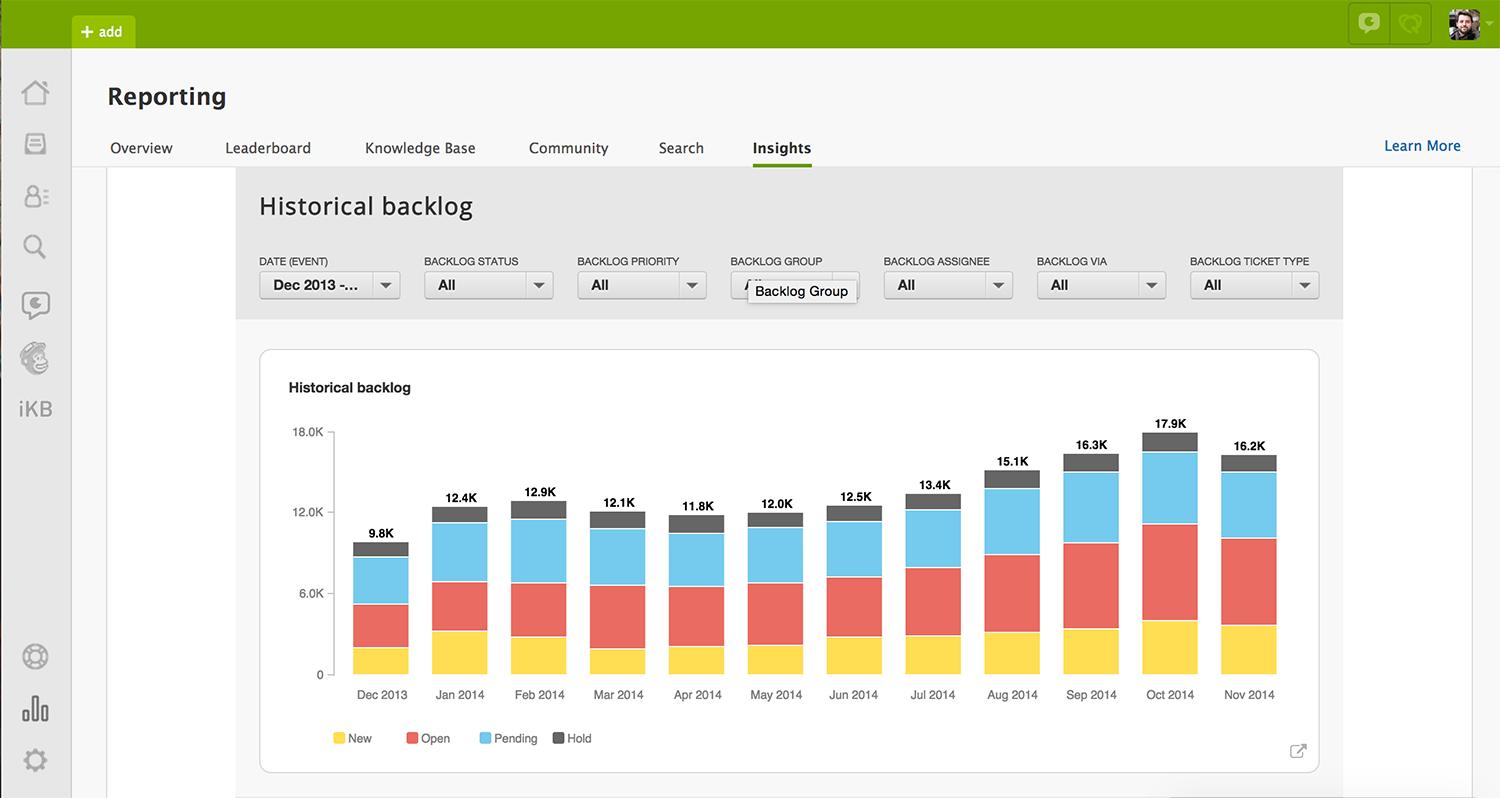Viewport: 1500px width, 798px height.
Task: Open the iKB app in sidebar
Action: pyautogui.click(x=35, y=409)
